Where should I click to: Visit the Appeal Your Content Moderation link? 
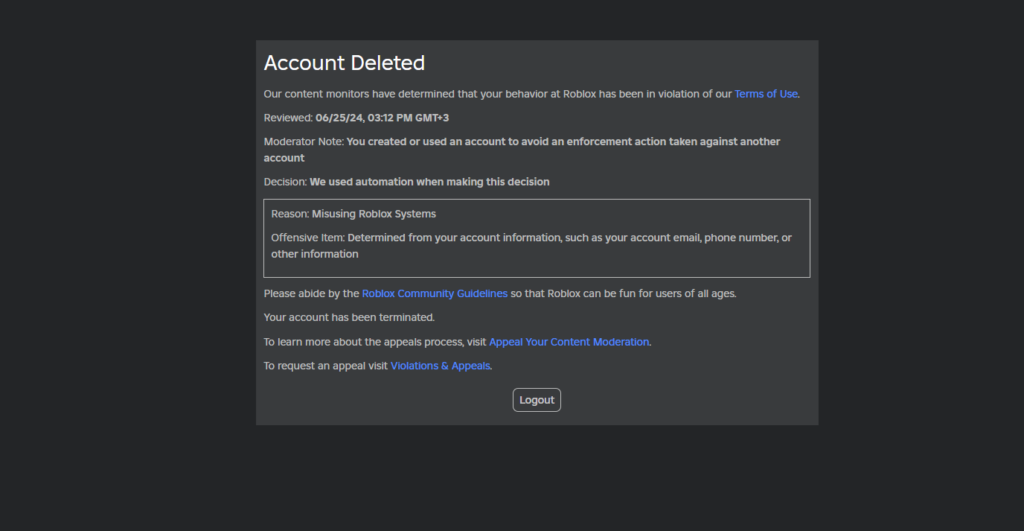[x=569, y=342]
